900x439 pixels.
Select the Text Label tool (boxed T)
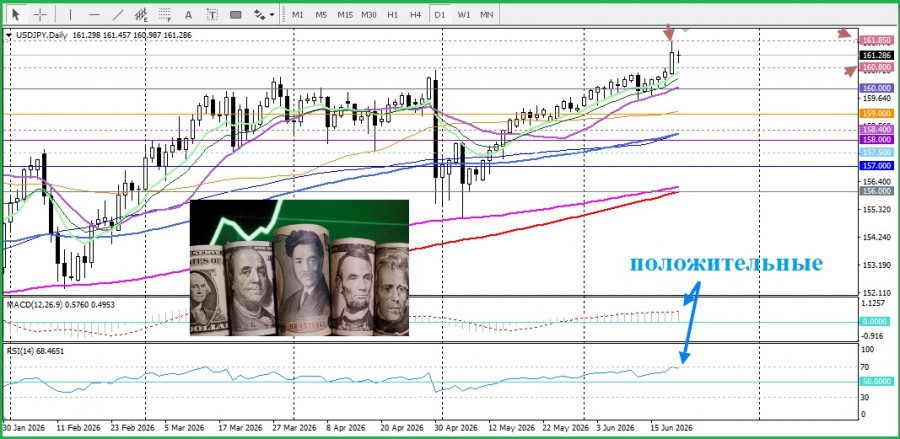(212, 15)
